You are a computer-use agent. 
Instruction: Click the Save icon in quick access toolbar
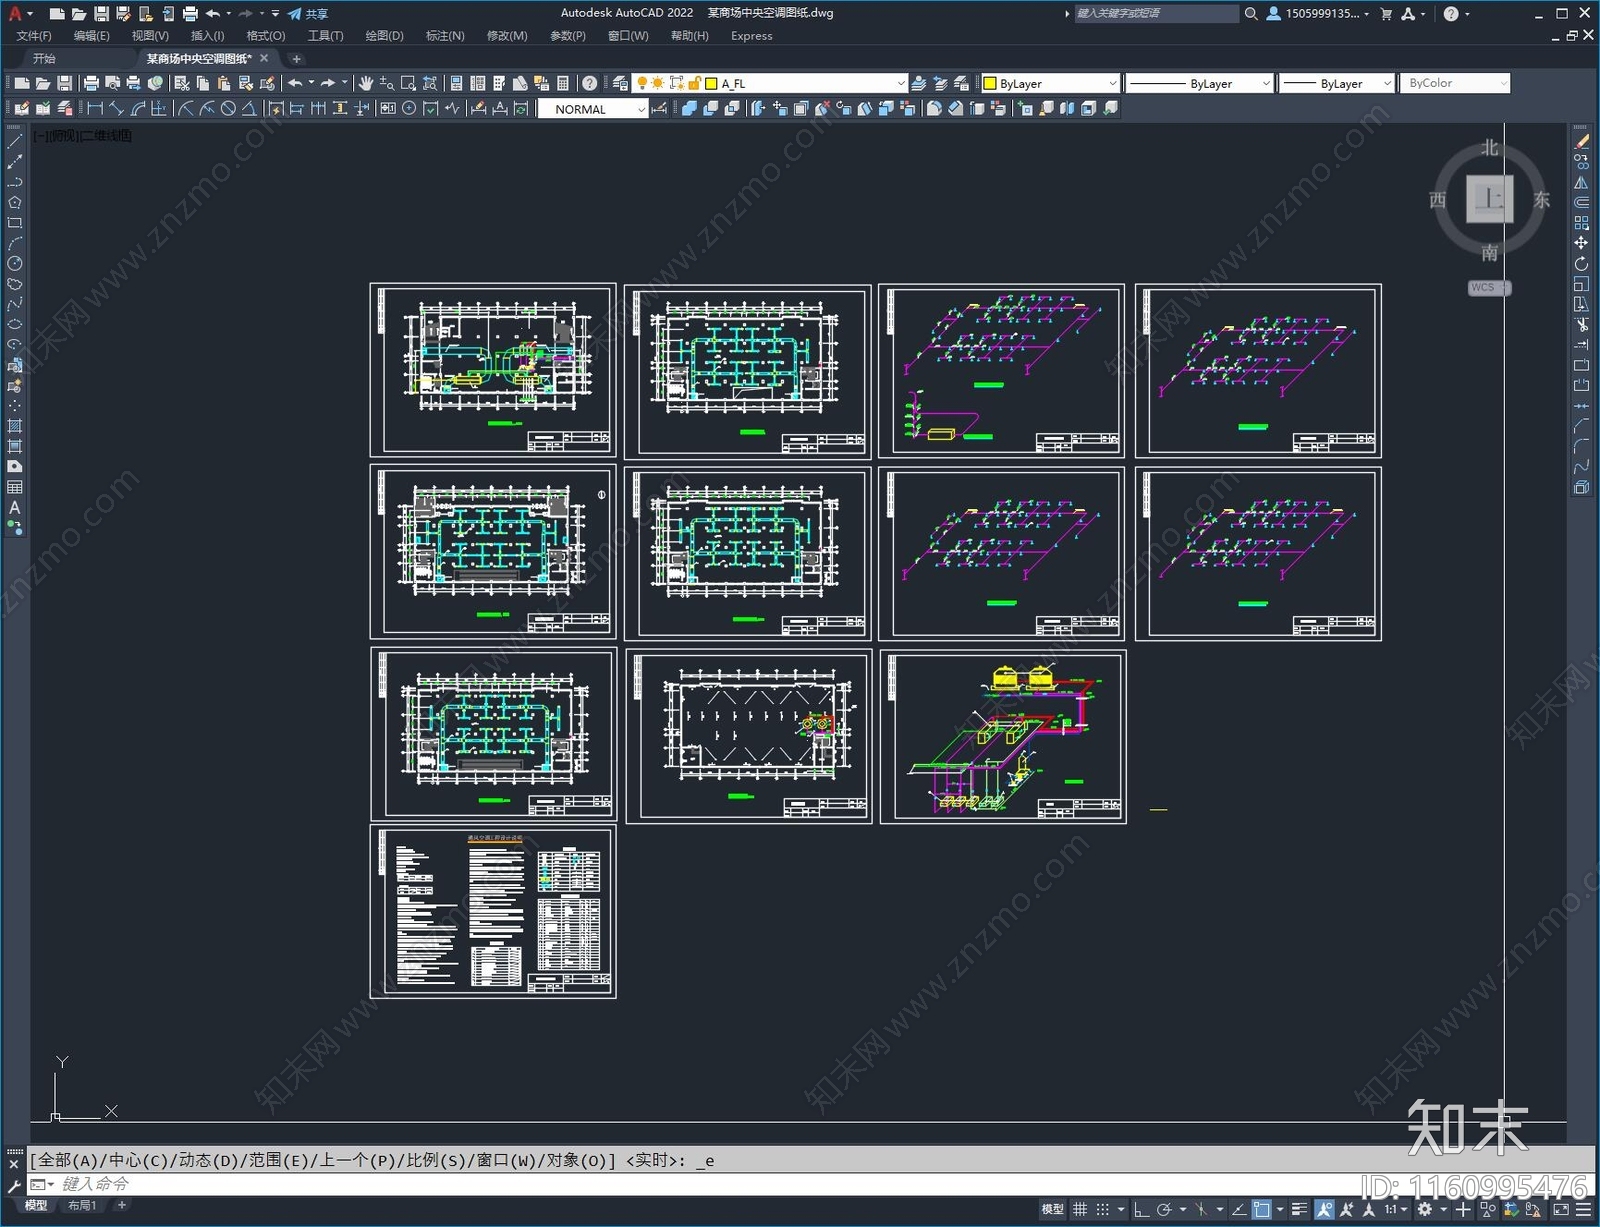pyautogui.click(x=101, y=14)
